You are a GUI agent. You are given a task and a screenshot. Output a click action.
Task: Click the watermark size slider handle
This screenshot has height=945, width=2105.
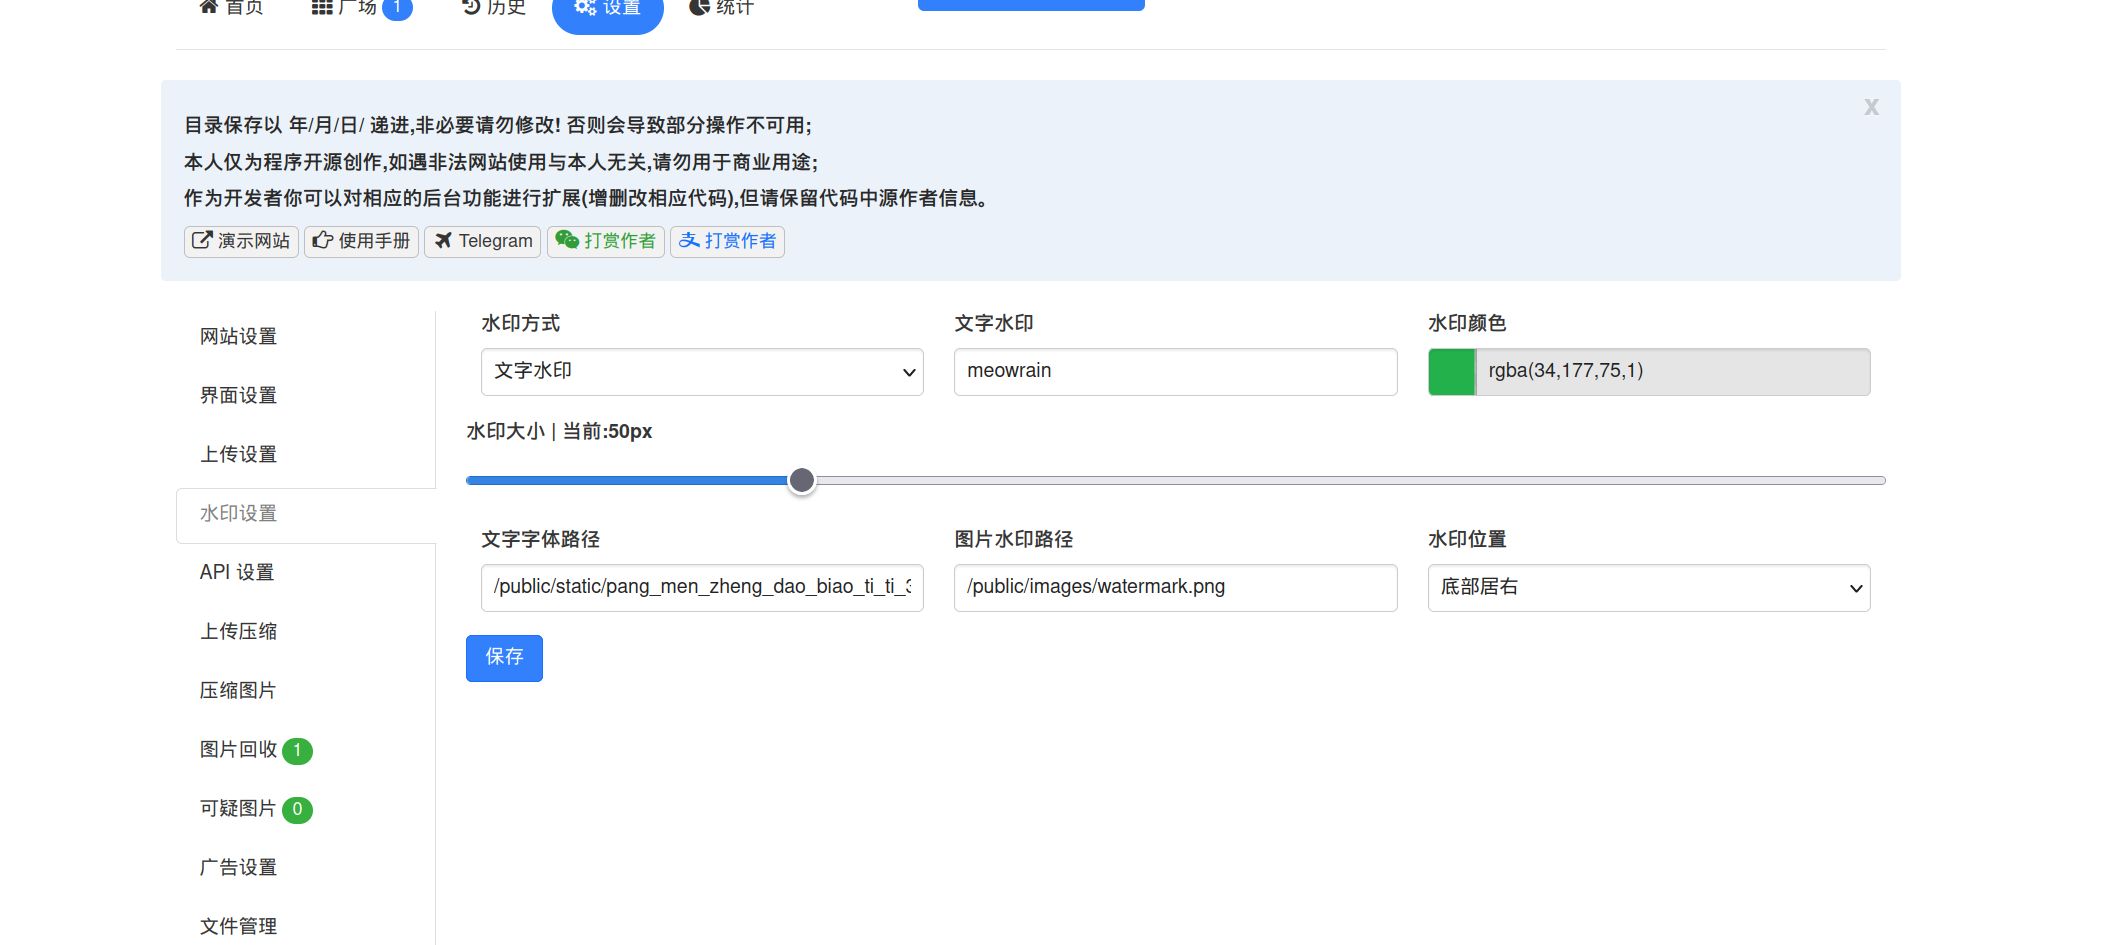pos(801,481)
